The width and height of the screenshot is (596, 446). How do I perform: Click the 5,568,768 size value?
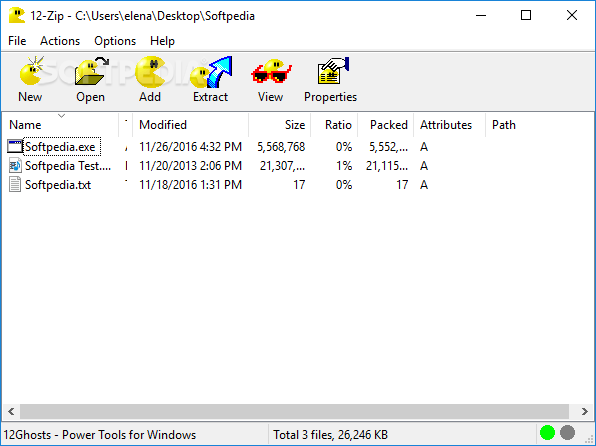(x=281, y=147)
